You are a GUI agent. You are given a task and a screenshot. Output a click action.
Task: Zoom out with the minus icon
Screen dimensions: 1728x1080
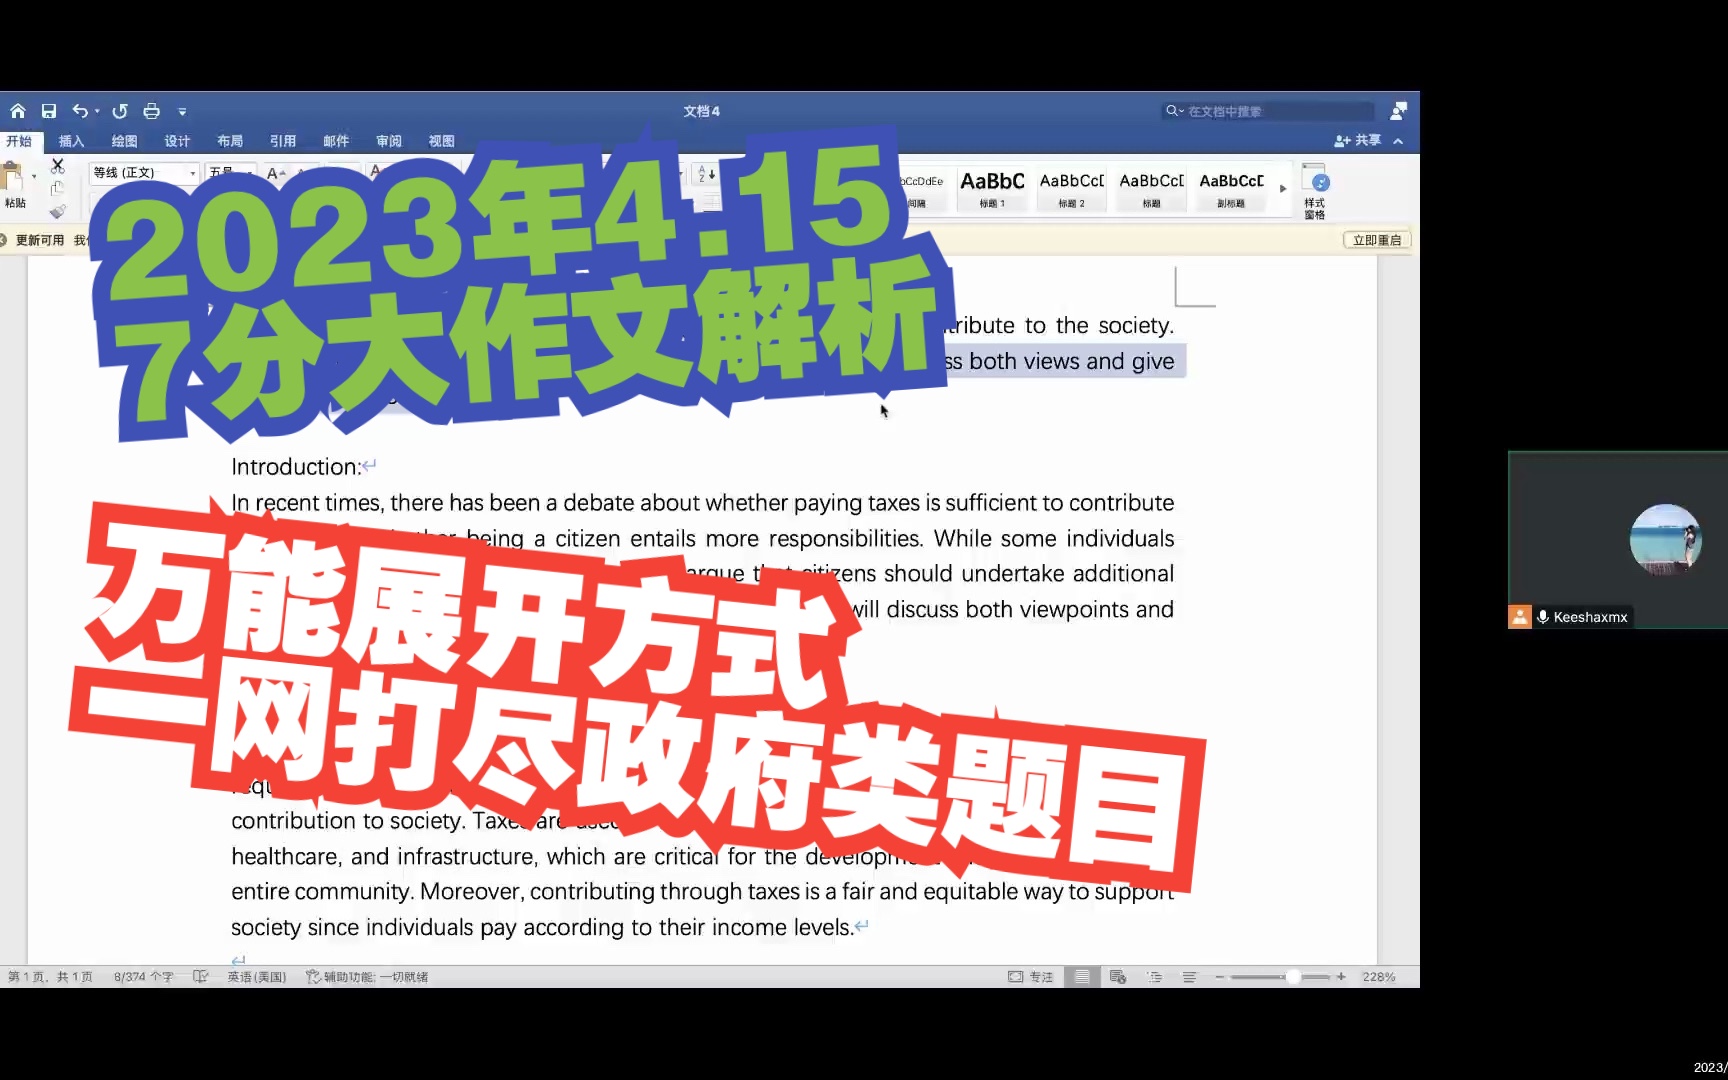pyautogui.click(x=1220, y=977)
